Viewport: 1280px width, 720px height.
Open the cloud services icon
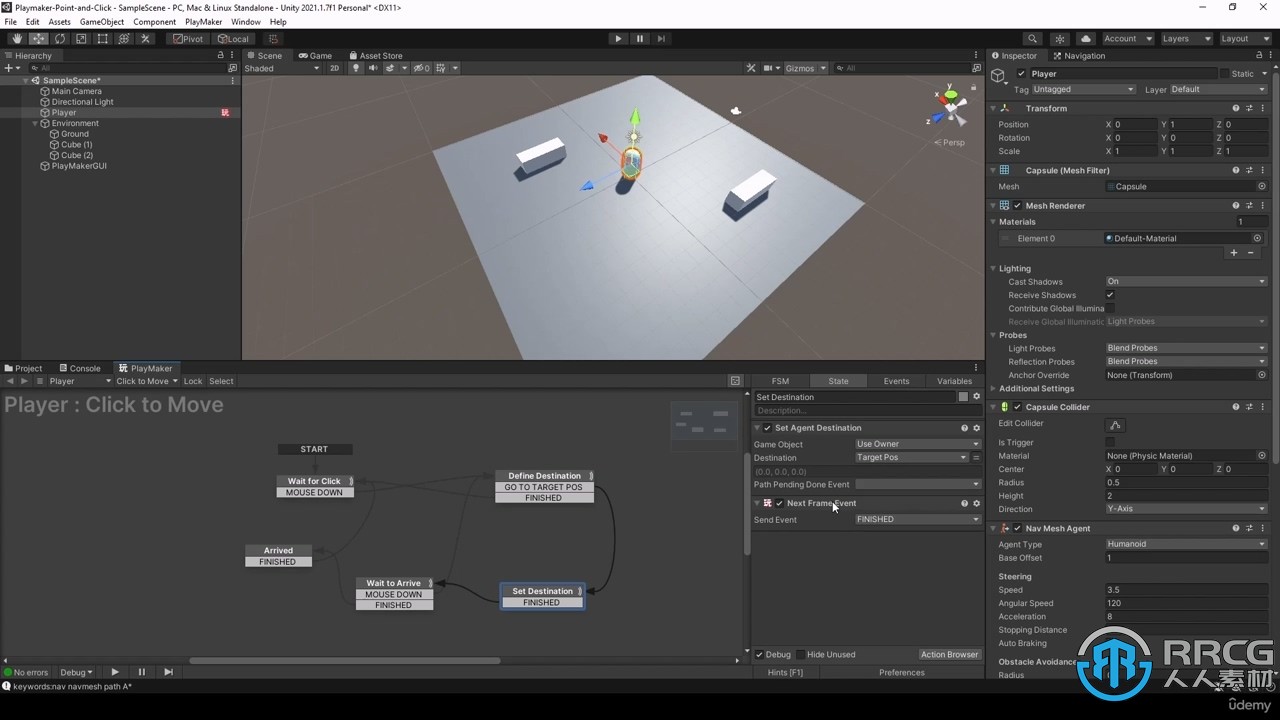[1086, 39]
